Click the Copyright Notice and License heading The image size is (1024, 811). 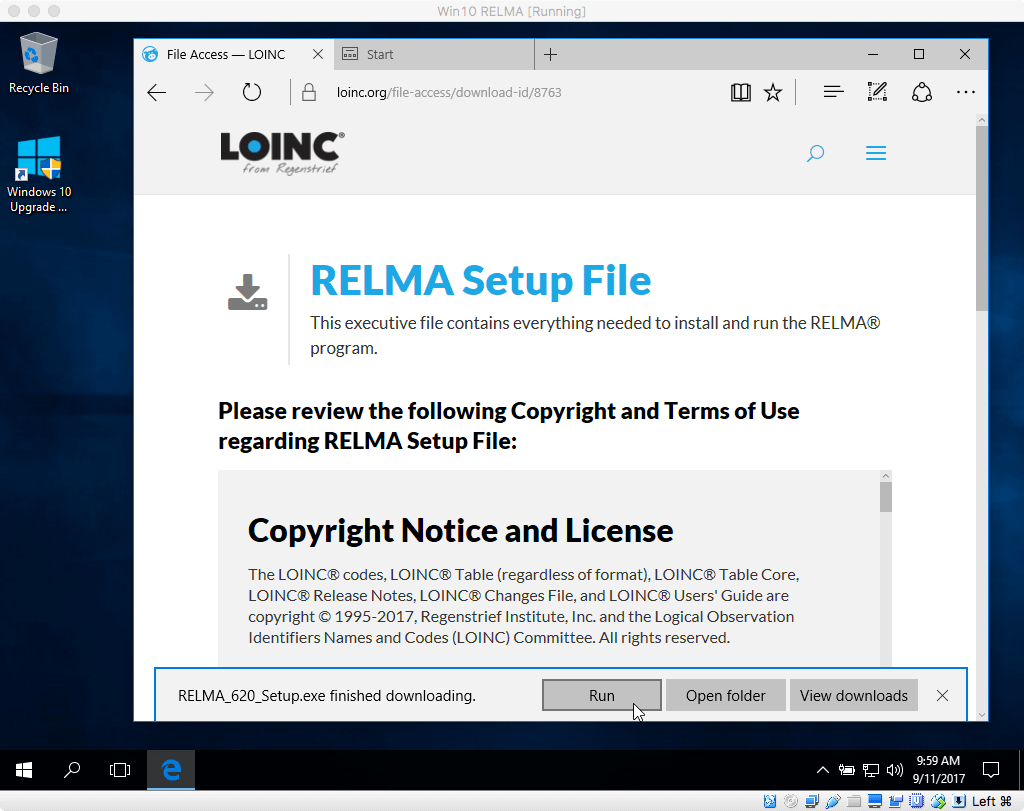tap(460, 530)
